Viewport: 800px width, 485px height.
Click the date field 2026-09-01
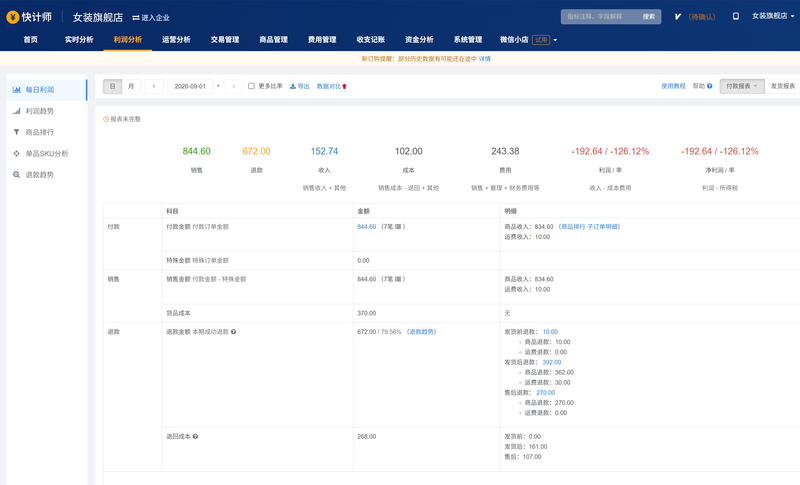point(190,86)
